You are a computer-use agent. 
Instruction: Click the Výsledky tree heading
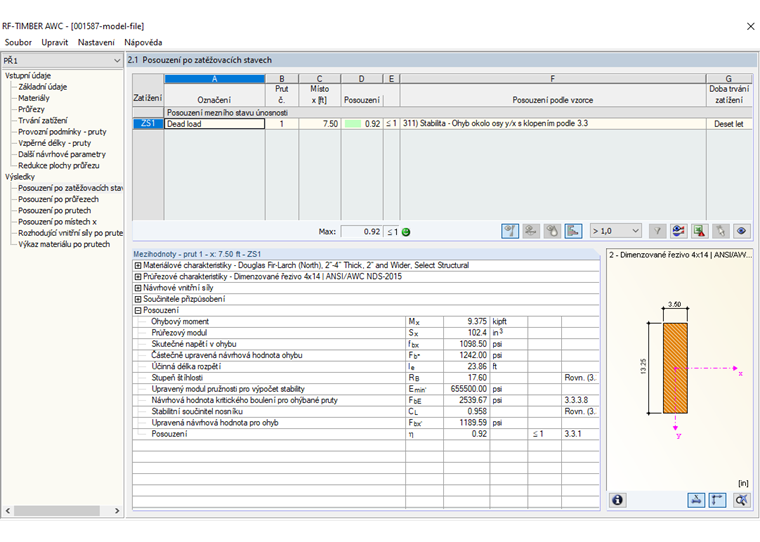(20, 176)
